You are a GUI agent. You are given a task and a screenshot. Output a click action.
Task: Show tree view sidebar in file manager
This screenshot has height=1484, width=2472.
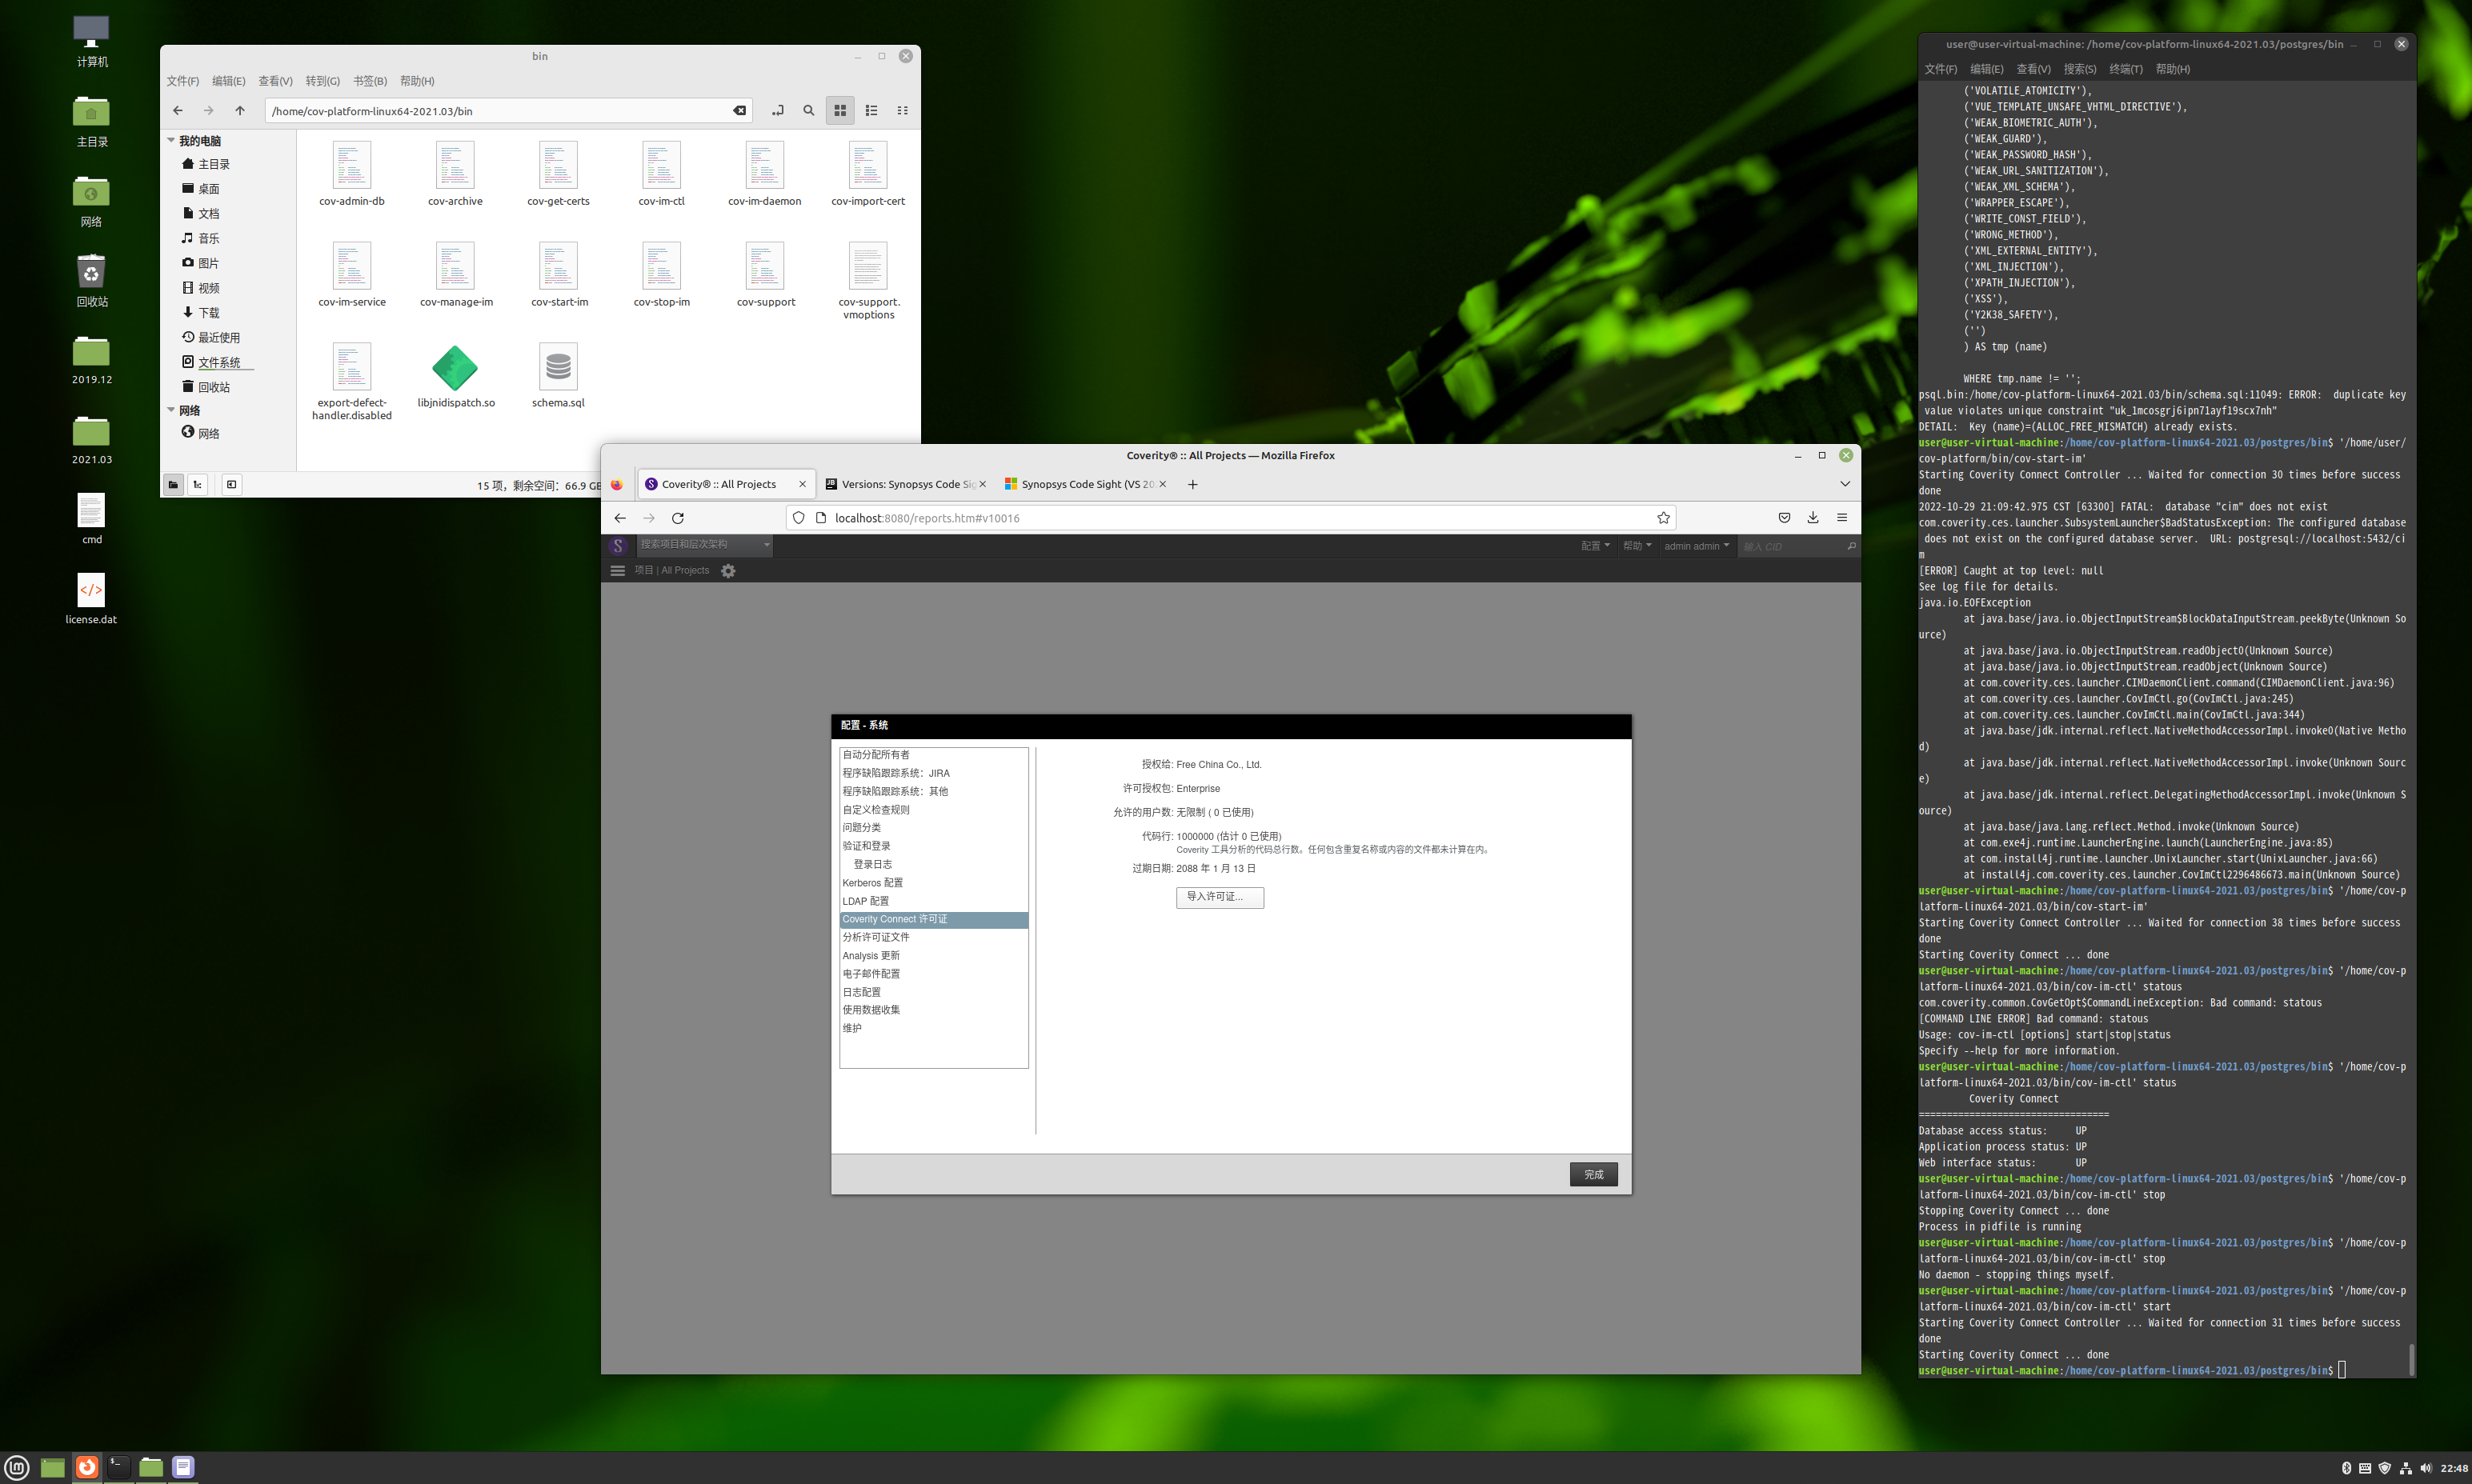coord(197,485)
